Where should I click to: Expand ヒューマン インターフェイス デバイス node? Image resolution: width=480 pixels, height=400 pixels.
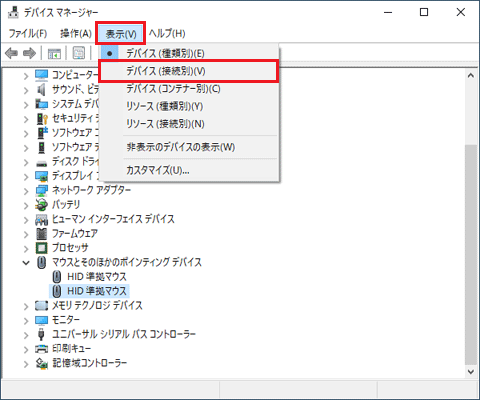[x=26, y=219]
